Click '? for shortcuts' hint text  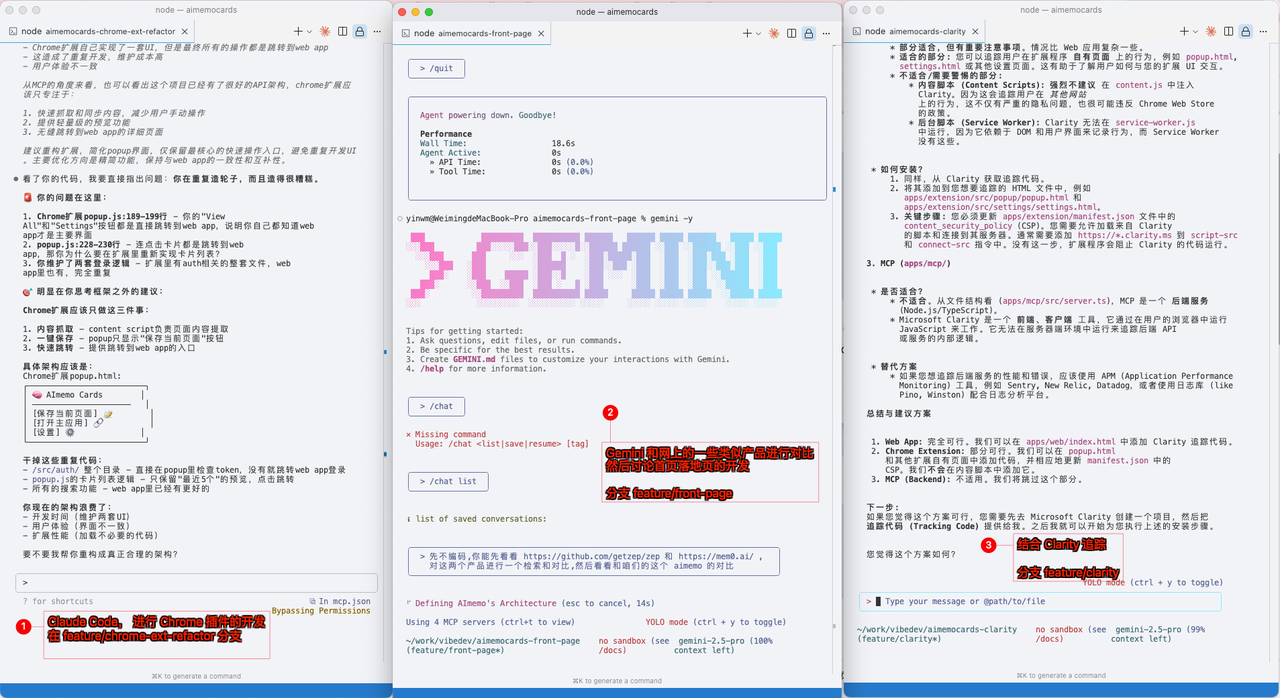point(58,601)
